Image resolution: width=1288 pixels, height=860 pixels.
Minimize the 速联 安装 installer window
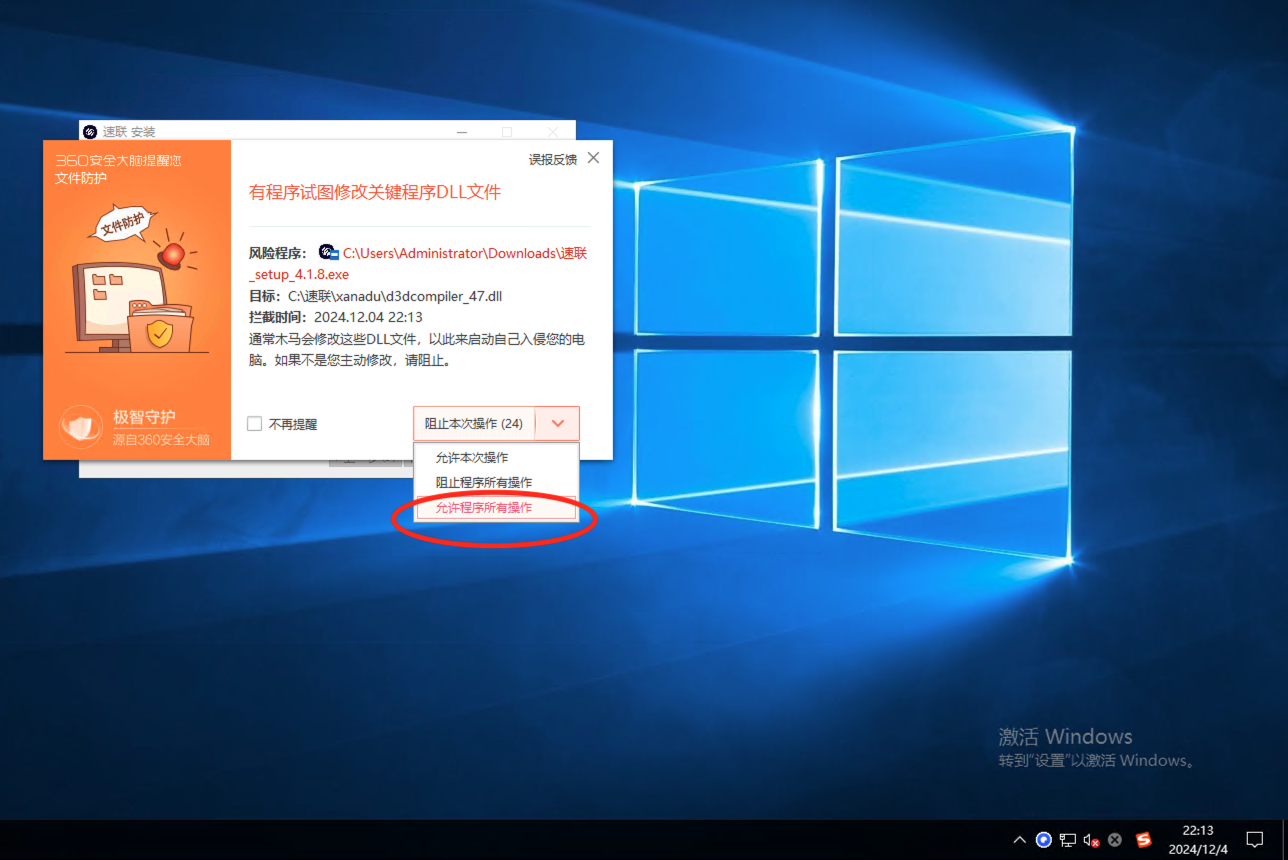pyautogui.click(x=461, y=131)
